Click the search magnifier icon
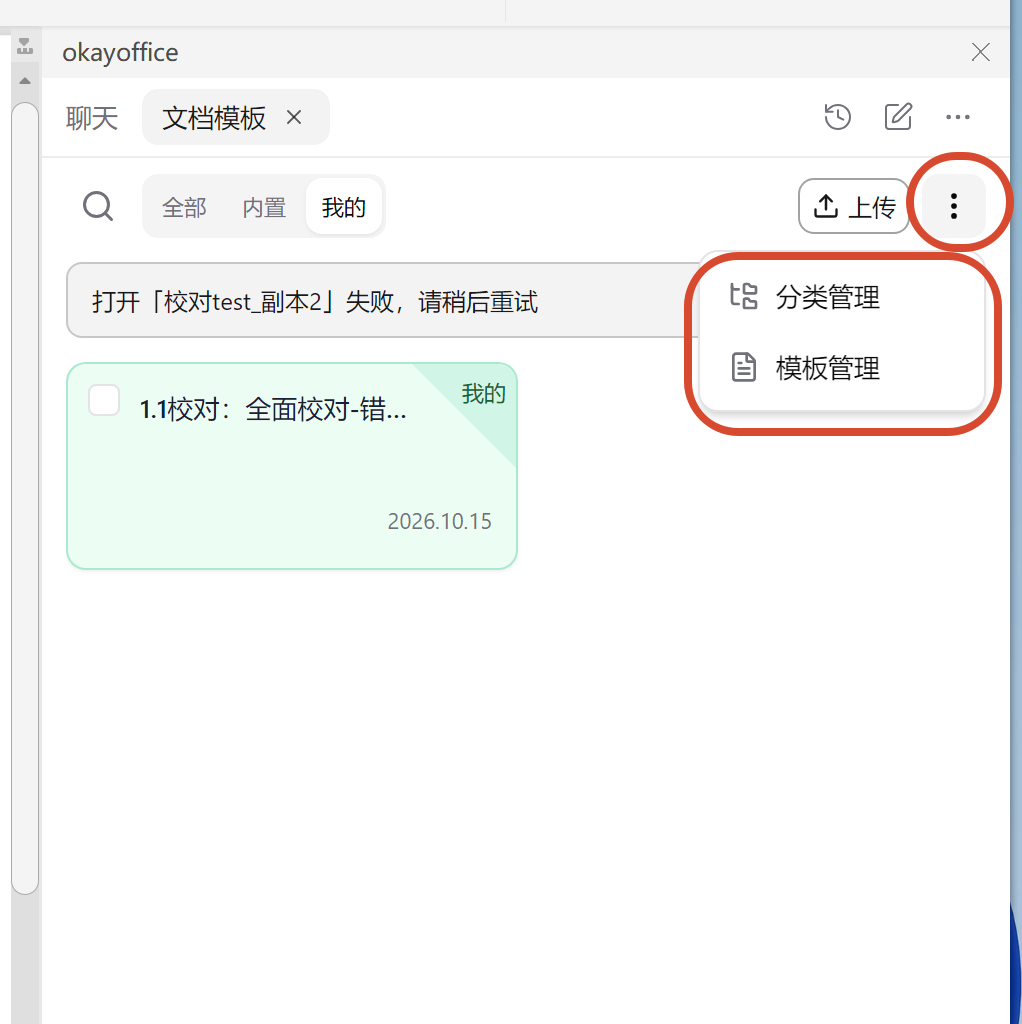1022x1024 pixels. click(x=98, y=206)
